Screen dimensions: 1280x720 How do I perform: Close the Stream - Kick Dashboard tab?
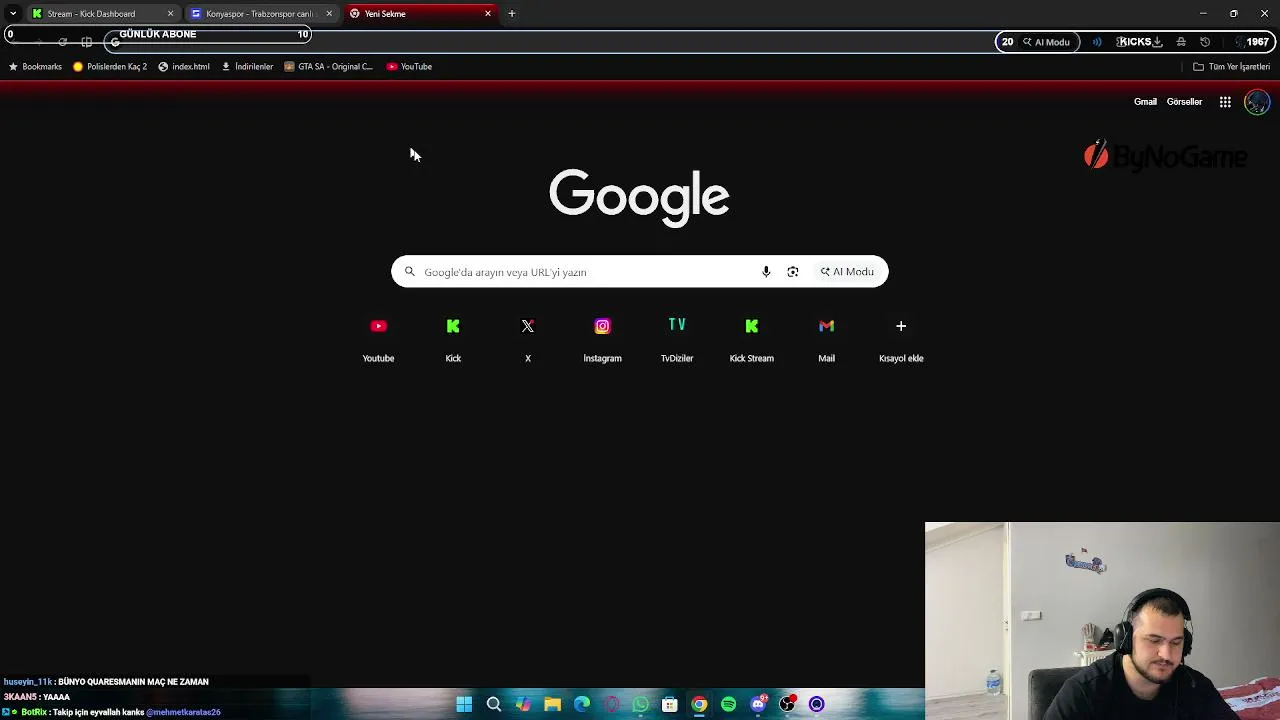[170, 14]
